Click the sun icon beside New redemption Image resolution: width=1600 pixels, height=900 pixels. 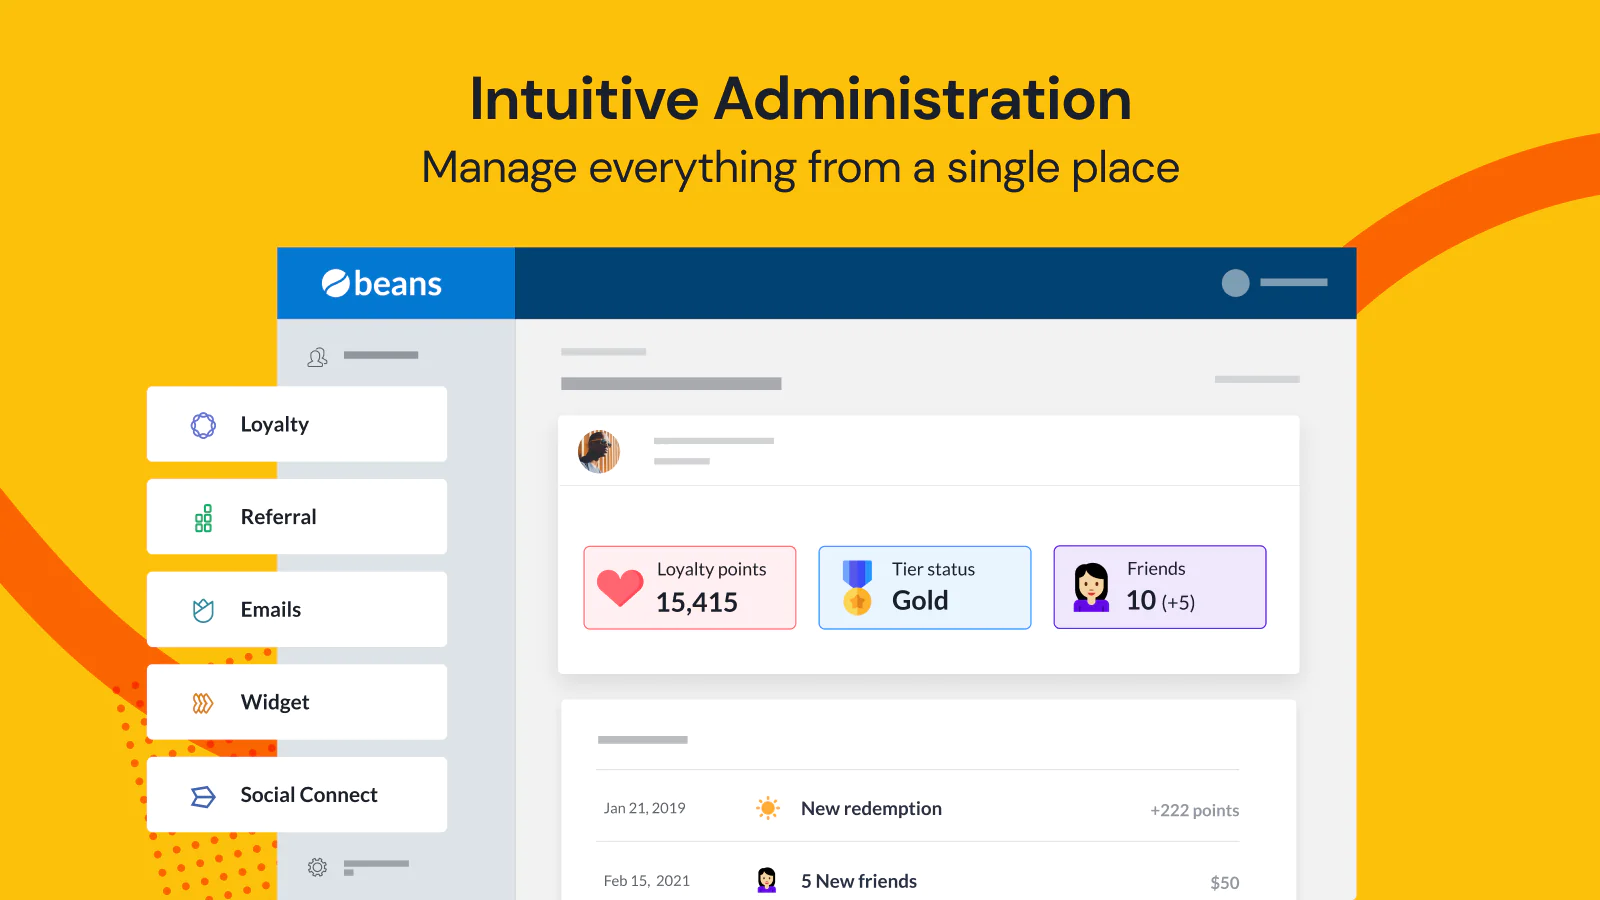pos(767,808)
